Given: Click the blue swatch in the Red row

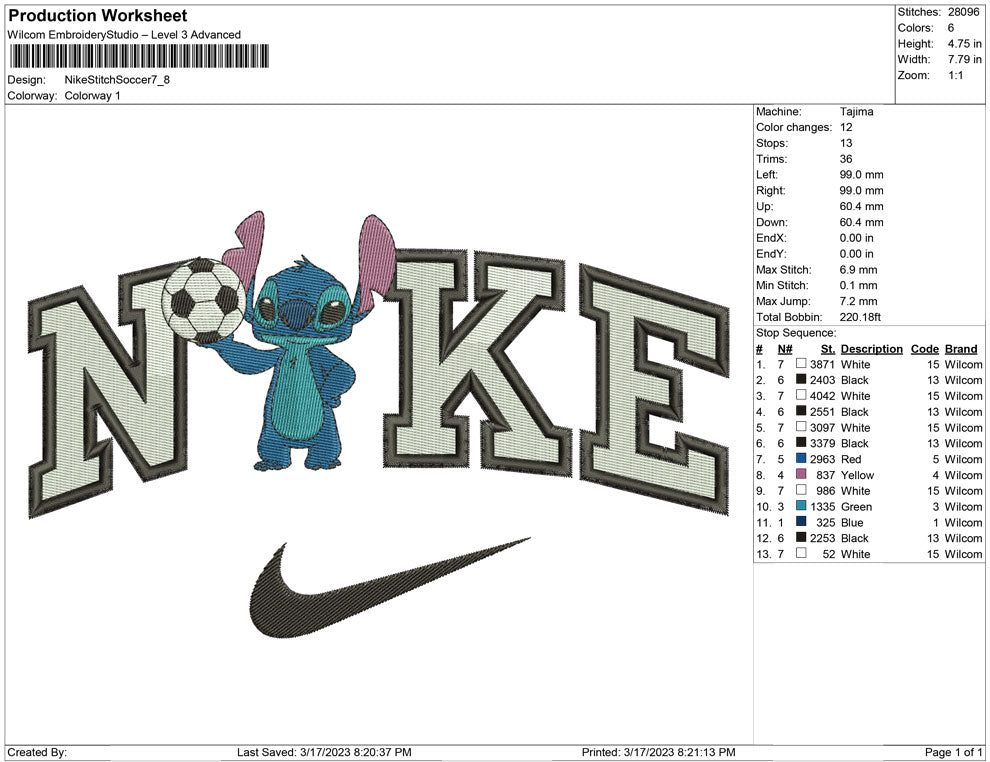Looking at the screenshot, I should 801,458.
